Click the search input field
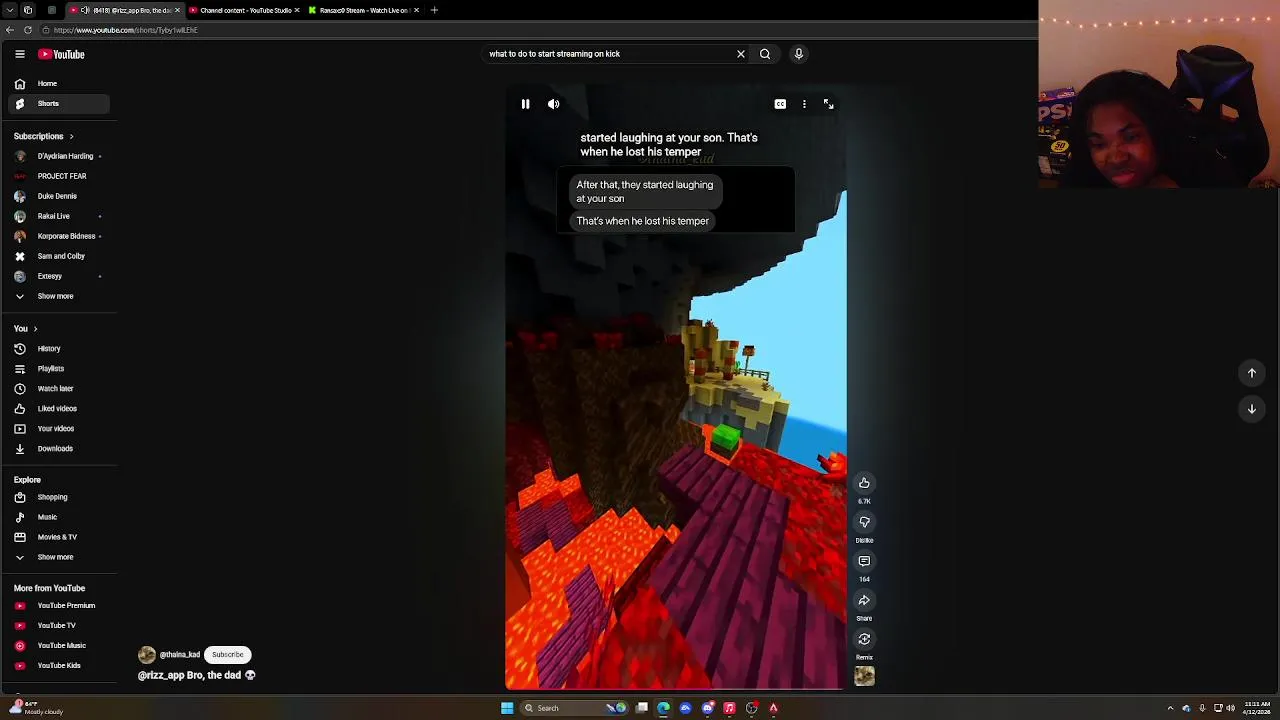 (x=608, y=54)
